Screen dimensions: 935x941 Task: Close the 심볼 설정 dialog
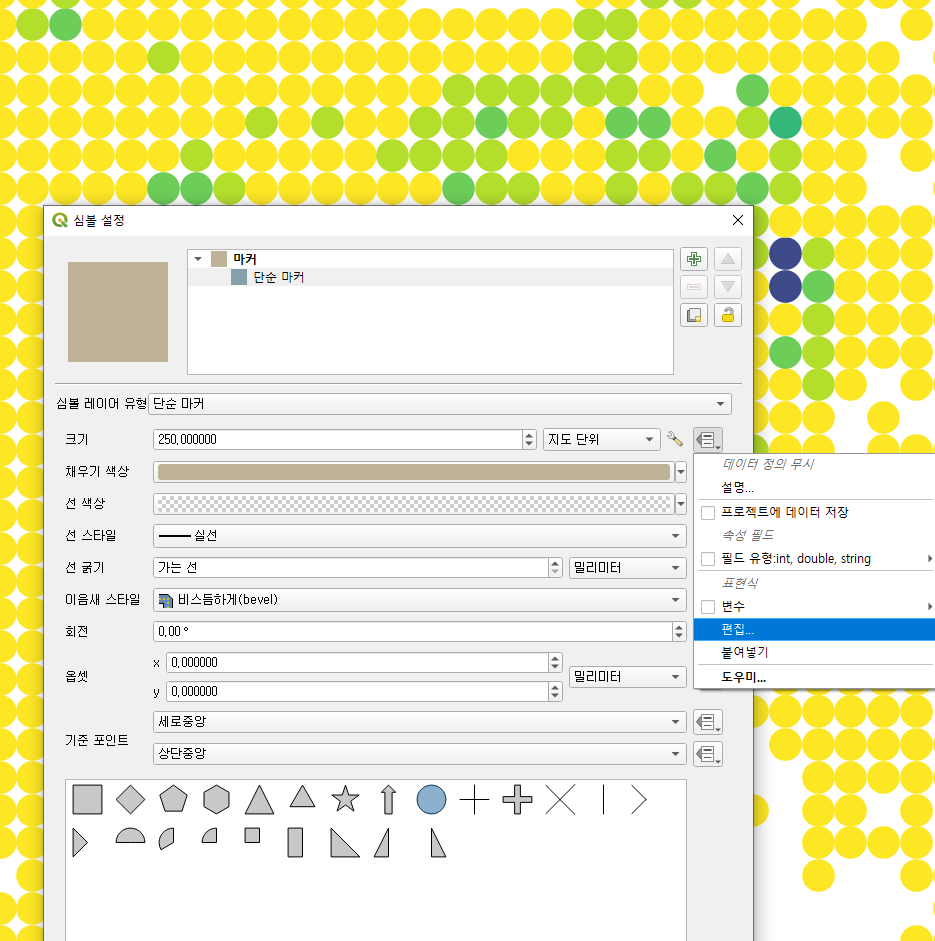click(738, 220)
